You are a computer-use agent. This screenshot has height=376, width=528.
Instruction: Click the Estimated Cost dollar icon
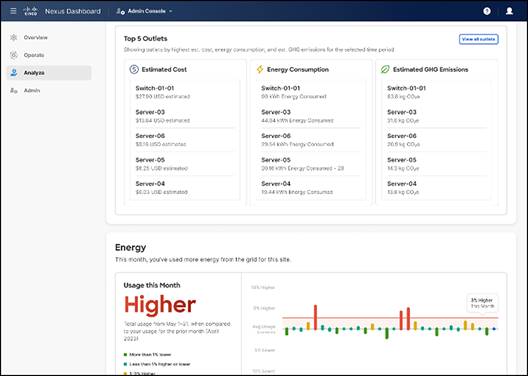(134, 69)
